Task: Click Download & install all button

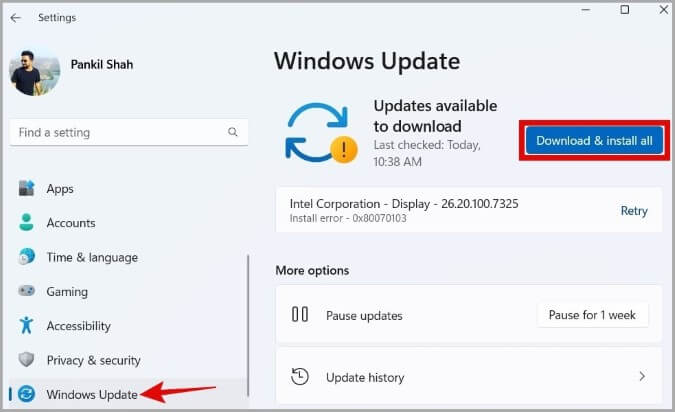Action: tap(594, 140)
